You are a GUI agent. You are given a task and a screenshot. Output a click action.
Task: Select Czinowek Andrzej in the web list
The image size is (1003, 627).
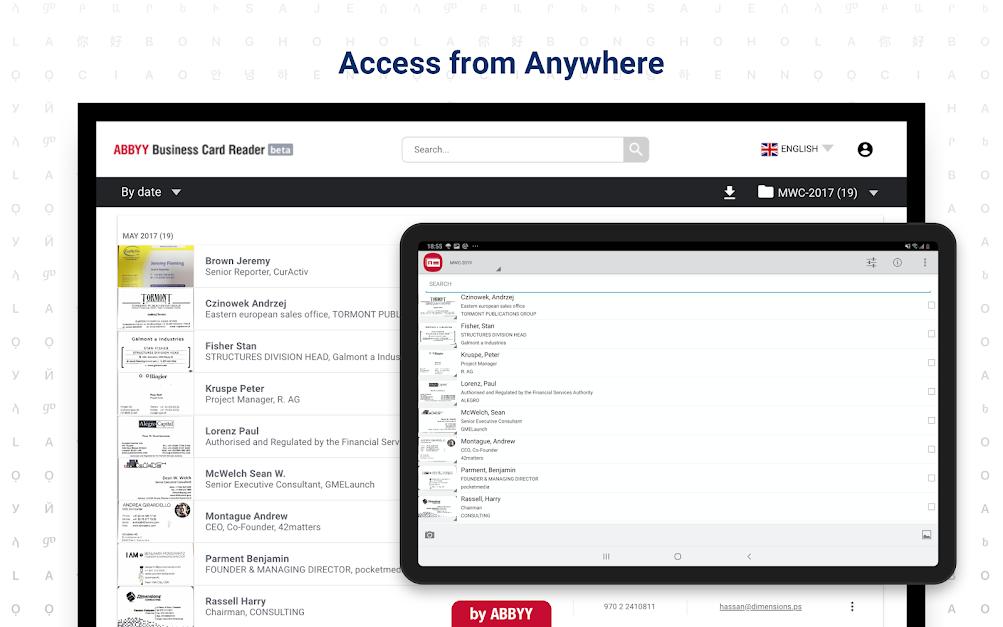click(246, 303)
